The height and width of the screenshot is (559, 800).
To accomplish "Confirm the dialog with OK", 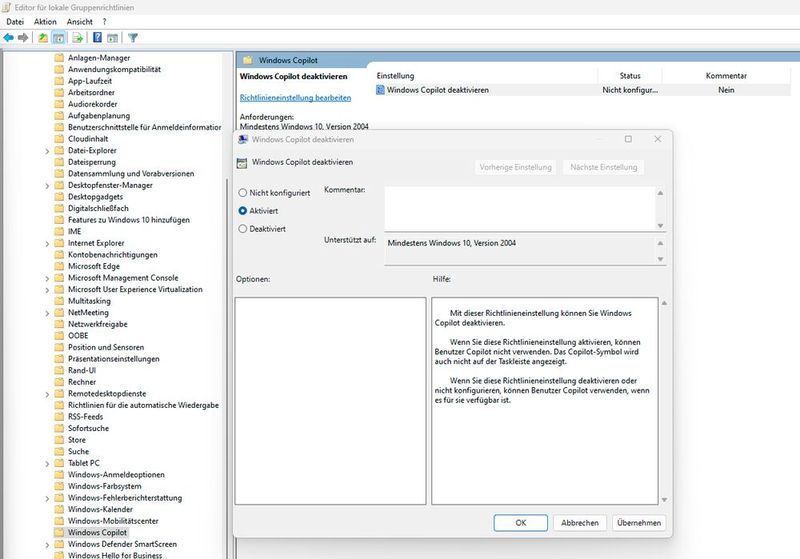I will pos(520,523).
